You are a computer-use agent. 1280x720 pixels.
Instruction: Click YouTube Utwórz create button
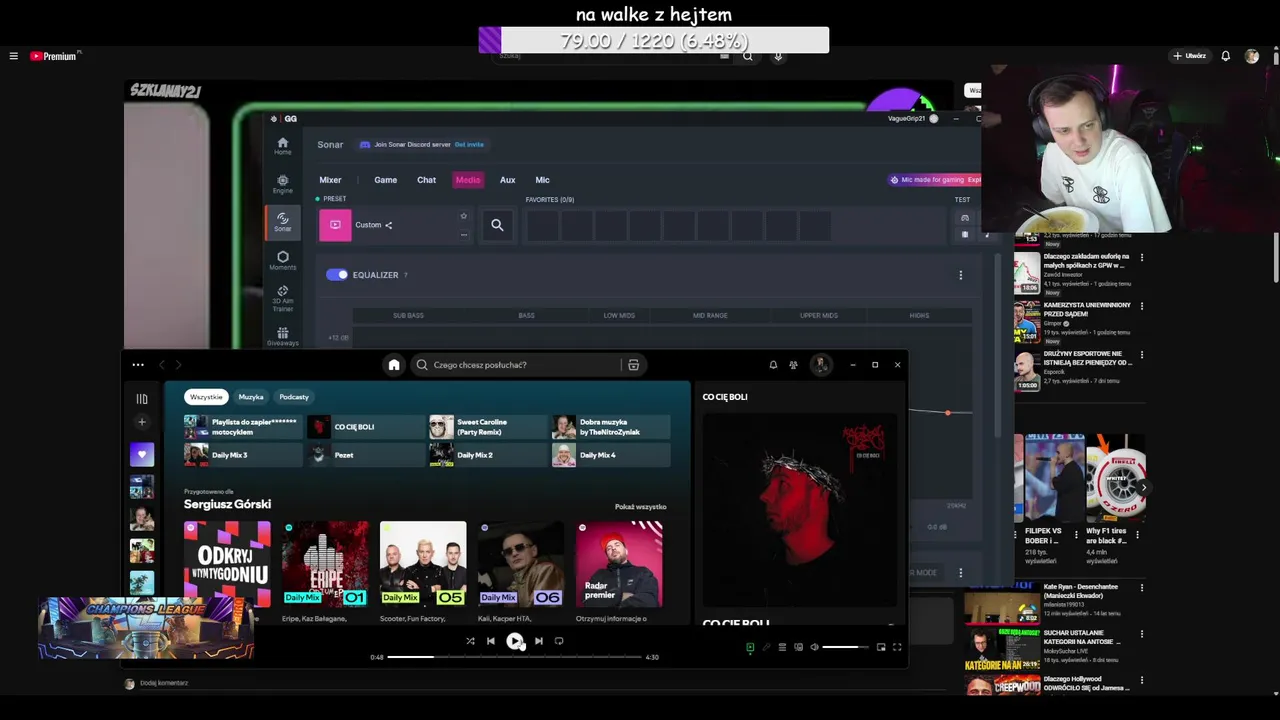pyautogui.click(x=1189, y=56)
